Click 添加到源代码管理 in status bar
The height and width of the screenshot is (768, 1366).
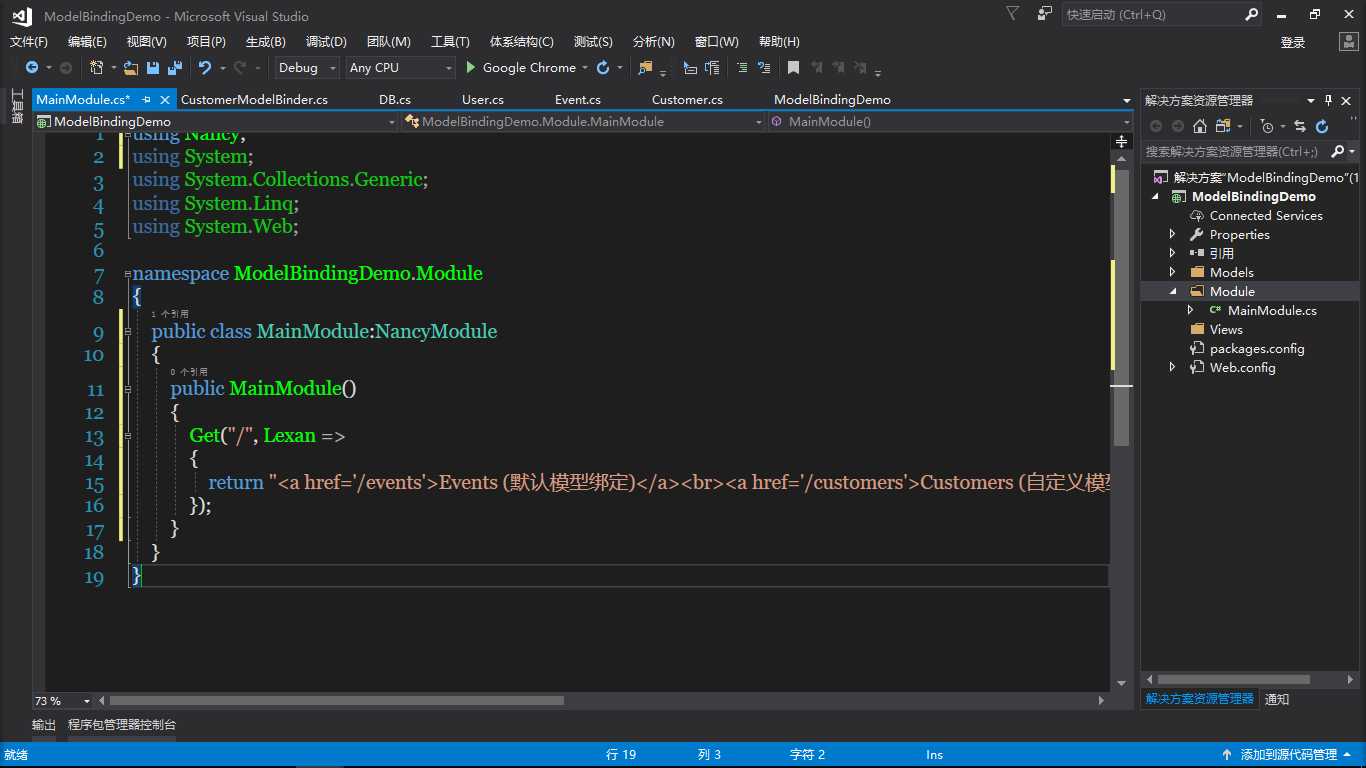(1288, 755)
